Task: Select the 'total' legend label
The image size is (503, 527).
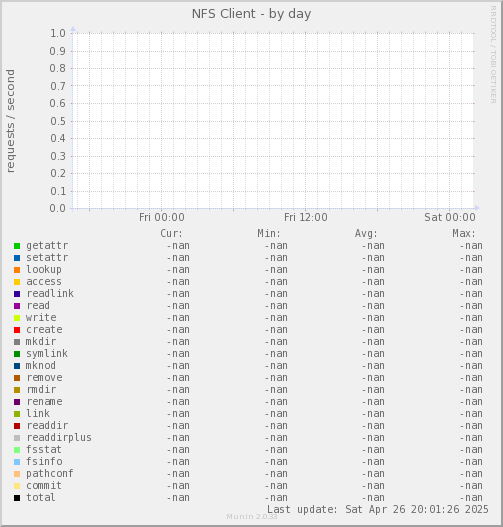Action: pyautogui.click(x=41, y=497)
